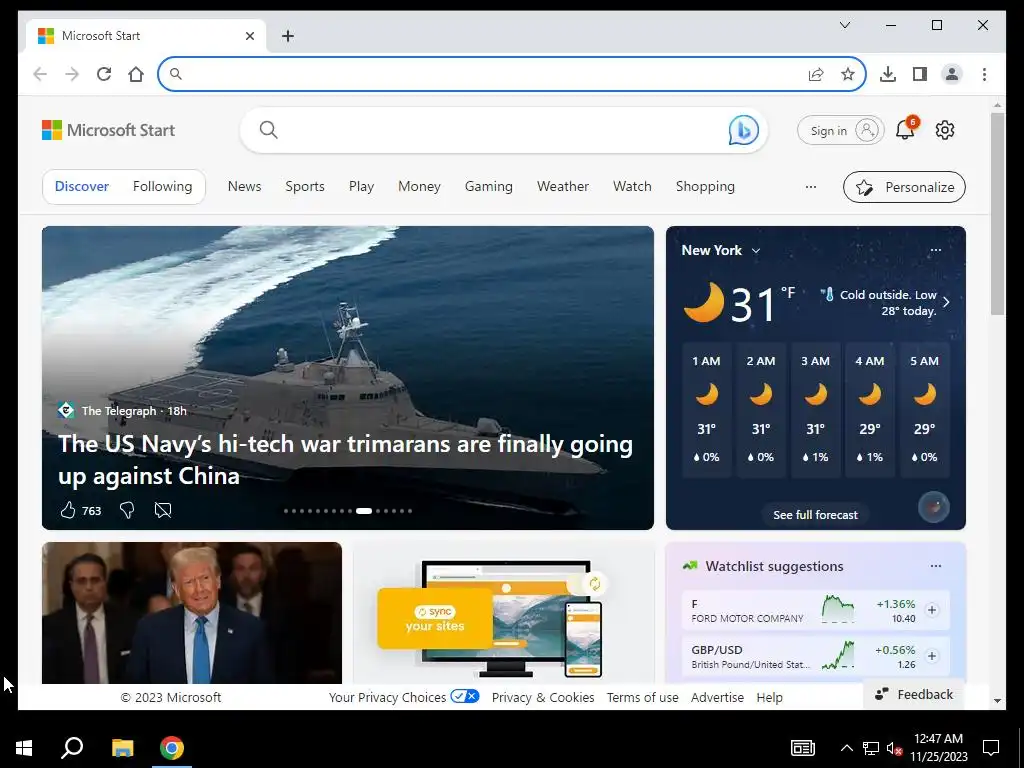Click Sign in button
Screen dimensions: 1024x768
coord(840,131)
